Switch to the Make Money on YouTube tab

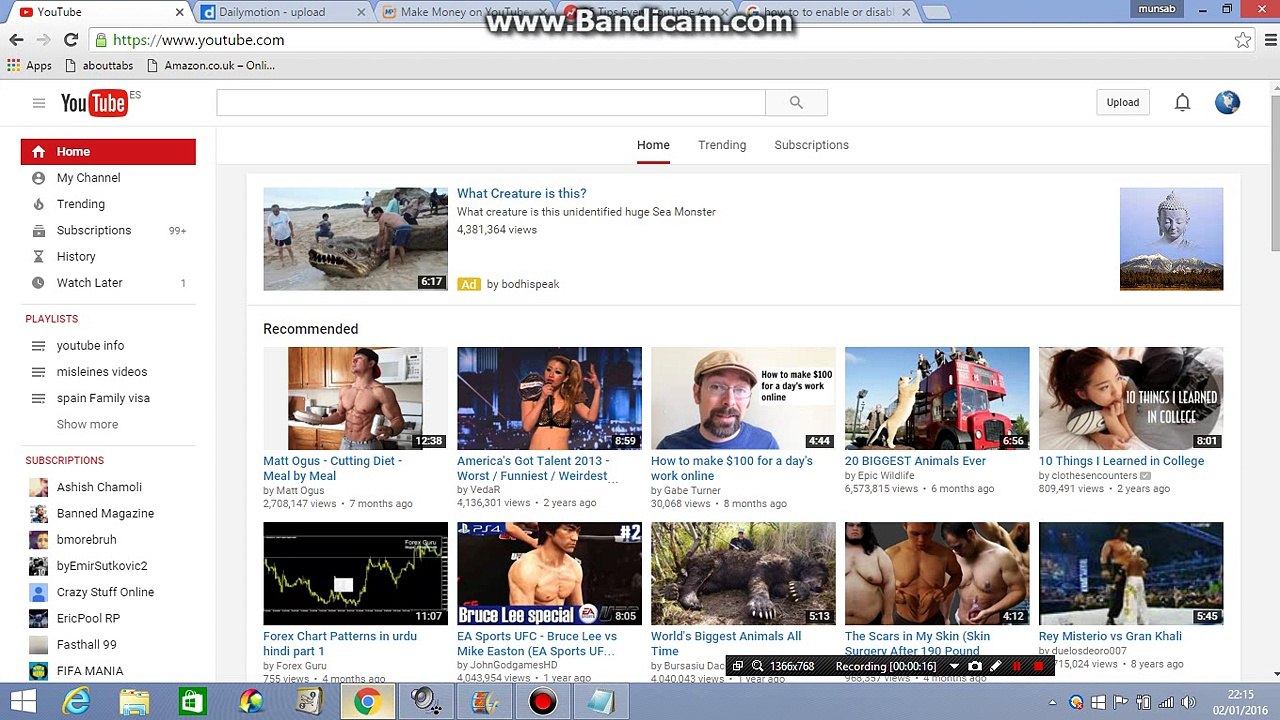tap(460, 12)
